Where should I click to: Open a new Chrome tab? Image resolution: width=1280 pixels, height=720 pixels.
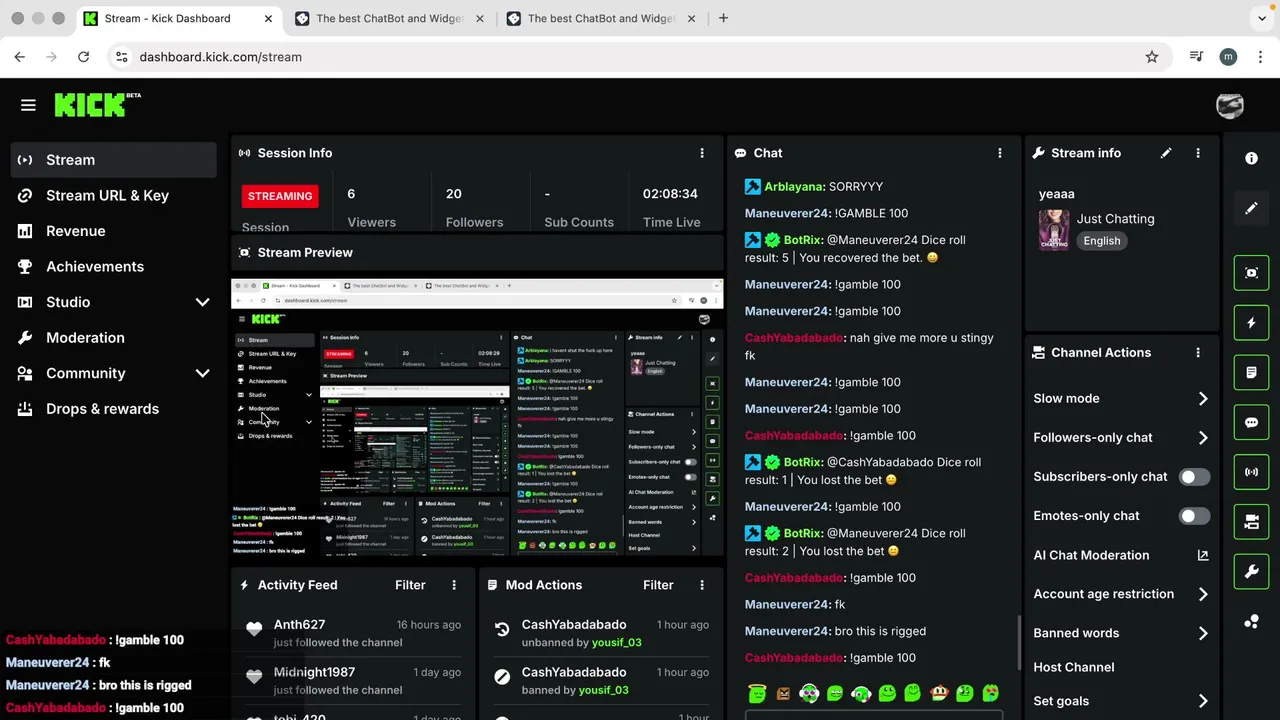(723, 18)
